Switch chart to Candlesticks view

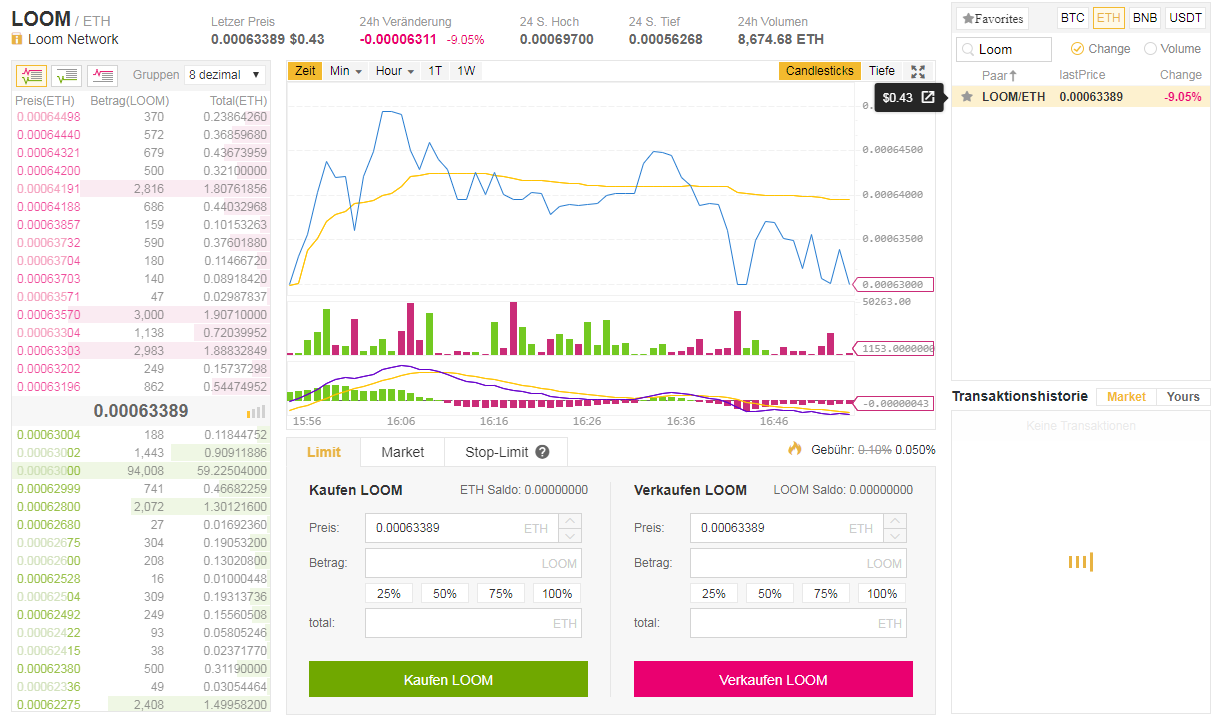point(820,71)
